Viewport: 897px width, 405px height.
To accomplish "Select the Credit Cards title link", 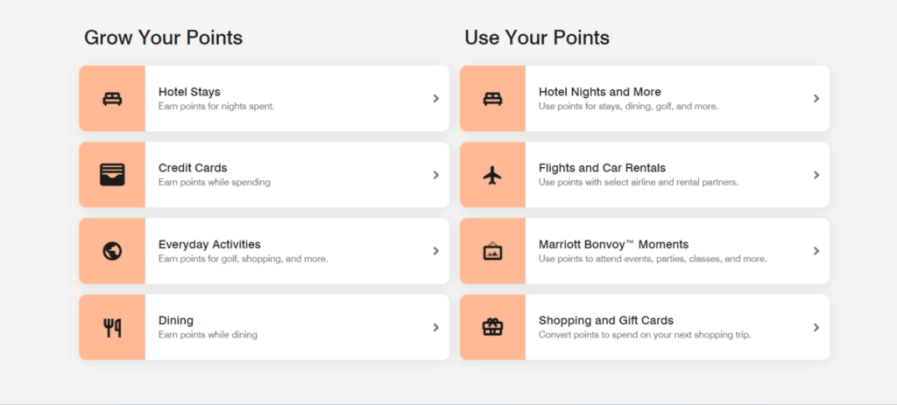I will (x=192, y=168).
